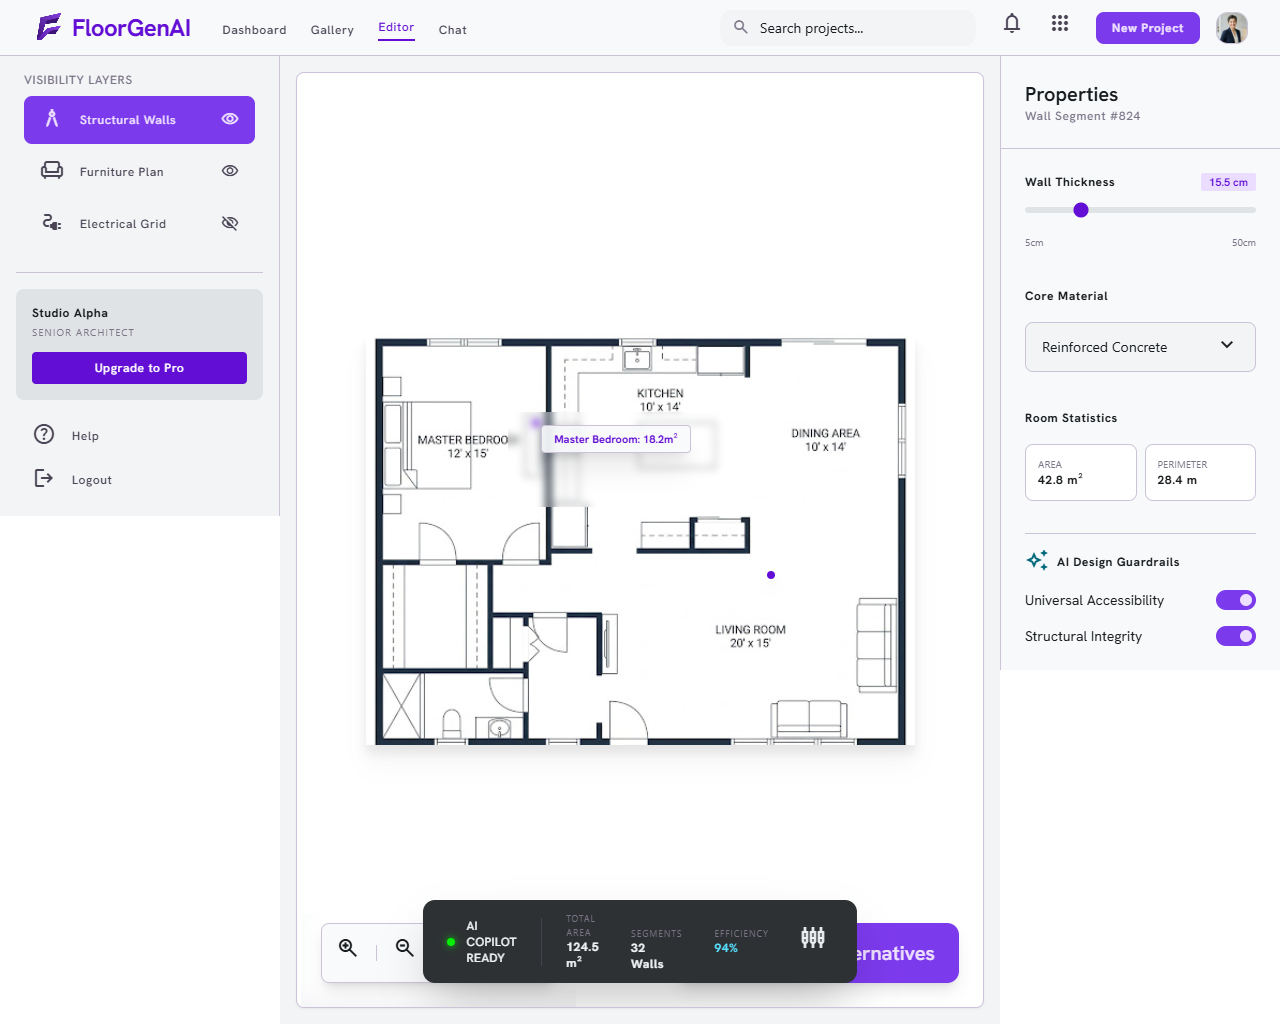Zoom in on the floor plan
Image resolution: width=1280 pixels, height=1024 pixels.
click(x=348, y=948)
